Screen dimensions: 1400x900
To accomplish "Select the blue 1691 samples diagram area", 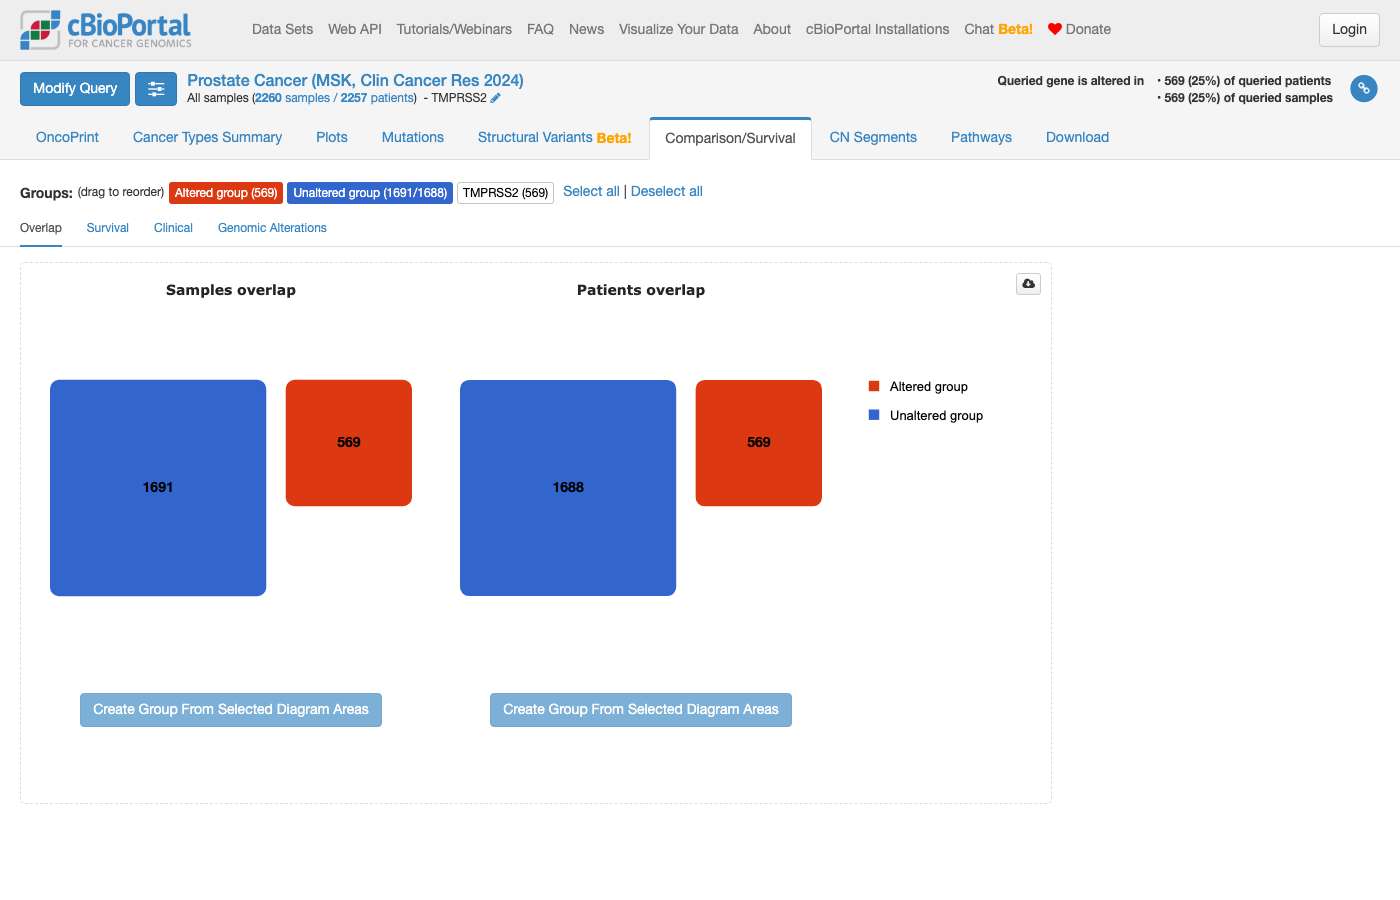I will pyautogui.click(x=158, y=488).
